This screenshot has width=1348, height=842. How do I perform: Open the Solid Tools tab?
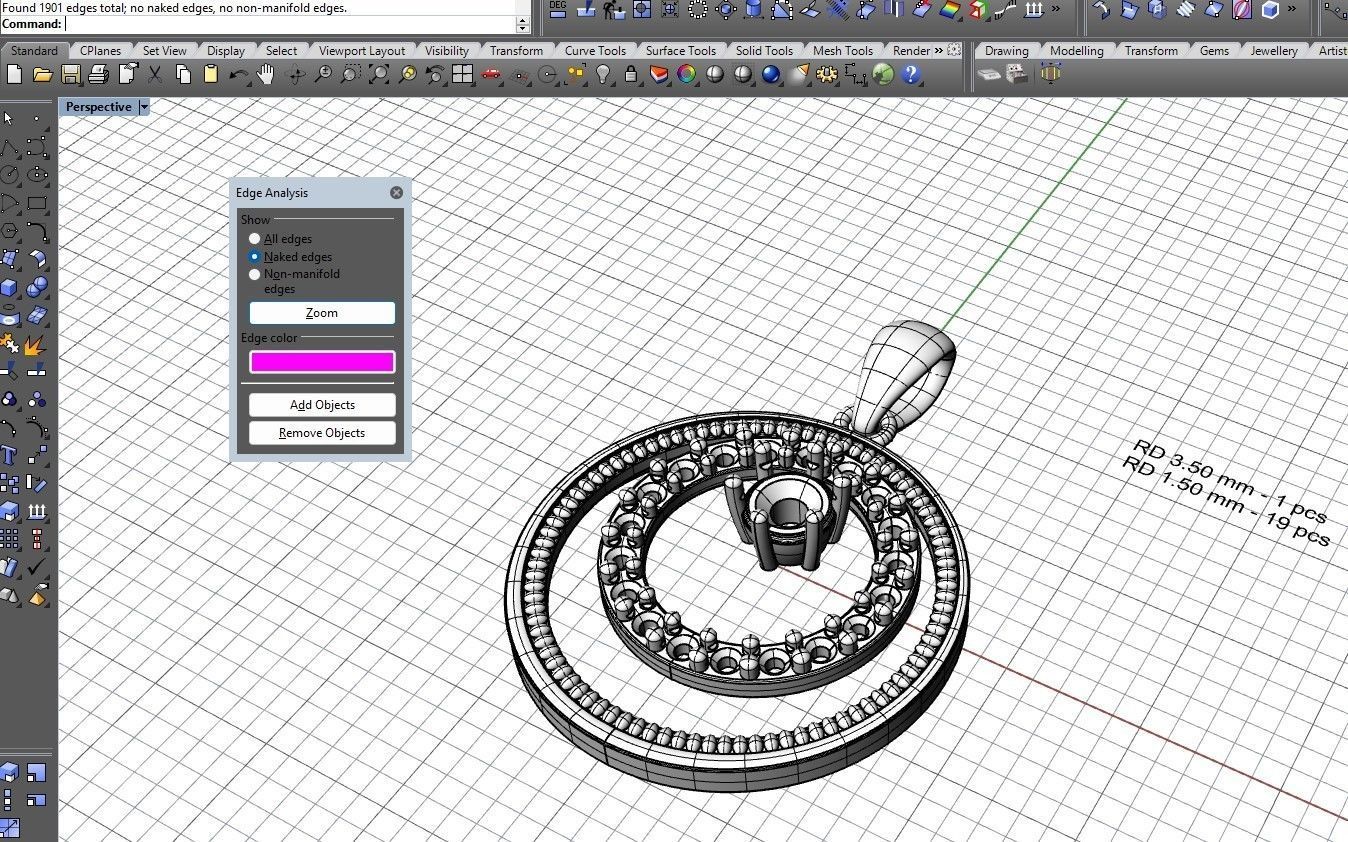coord(764,50)
